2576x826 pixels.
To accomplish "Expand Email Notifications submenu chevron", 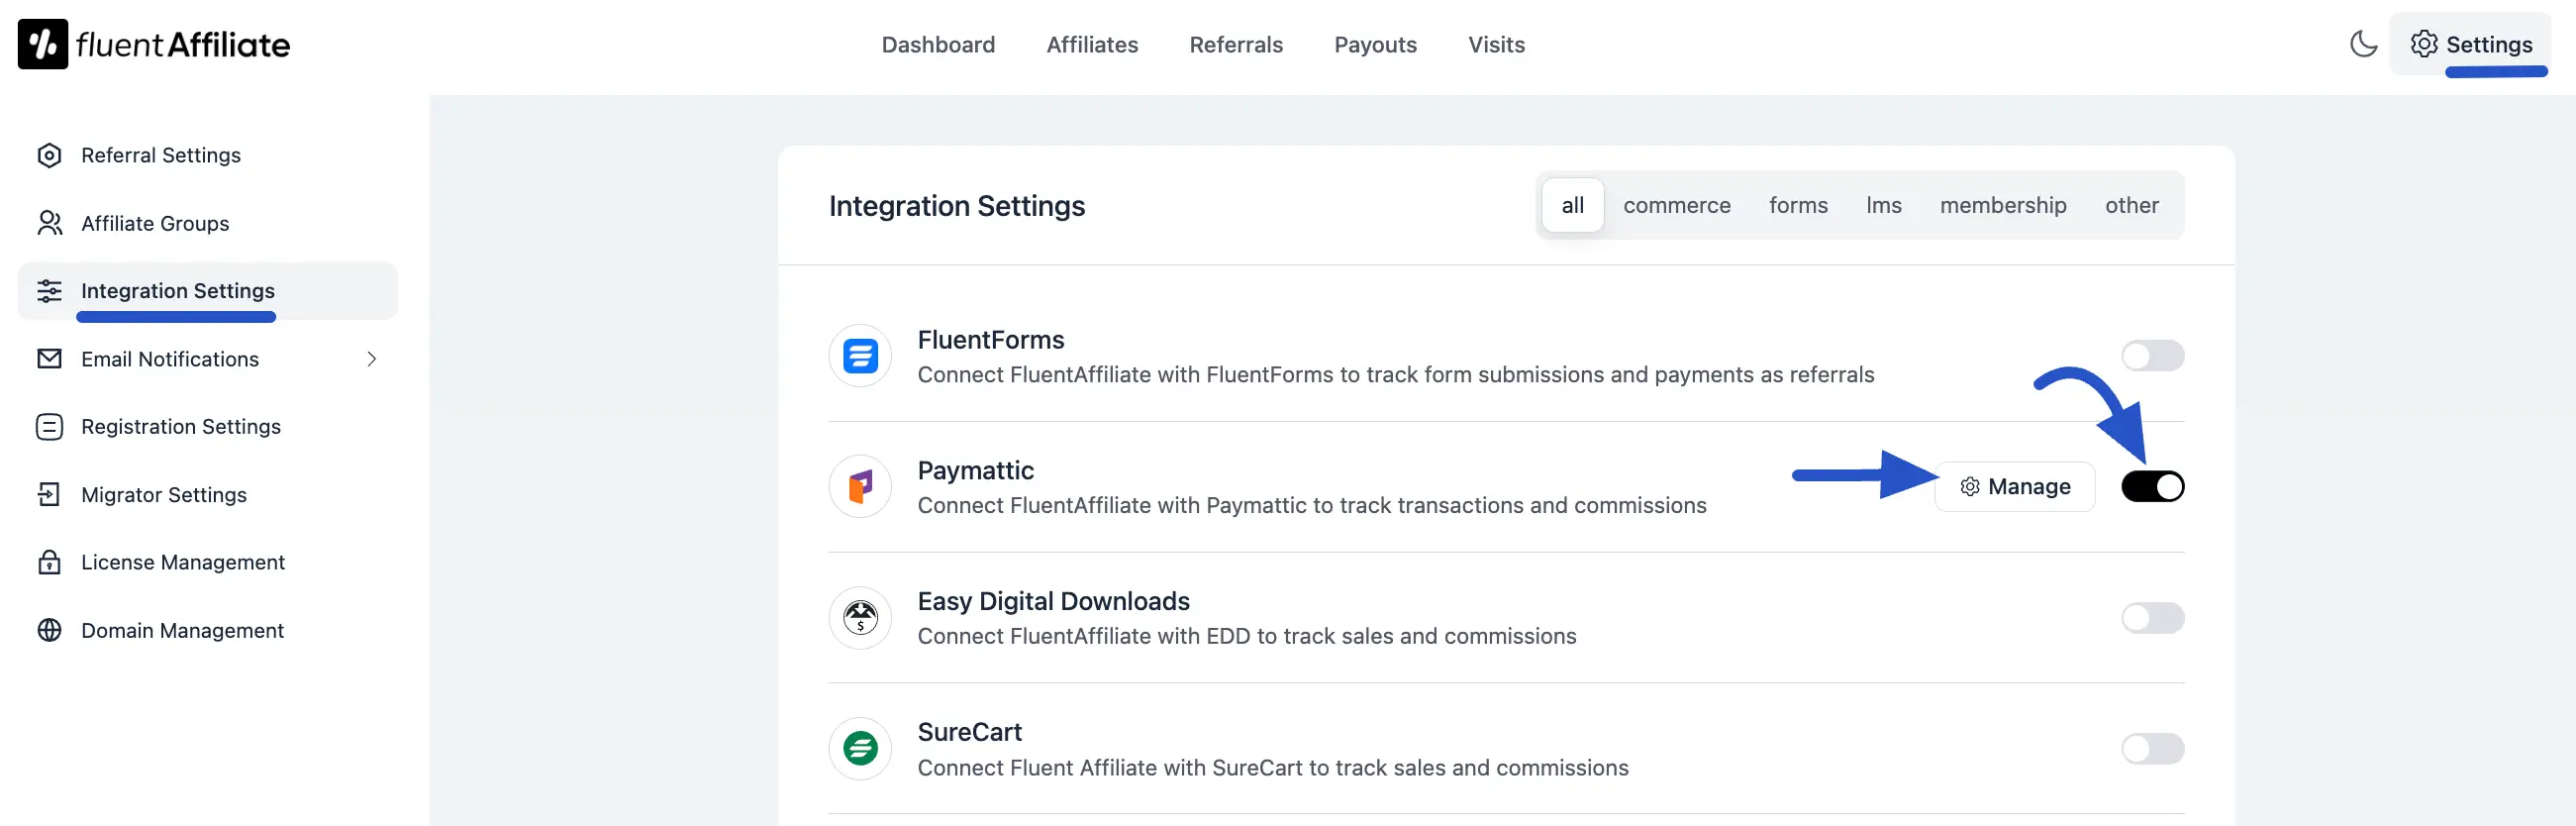I will (372, 359).
